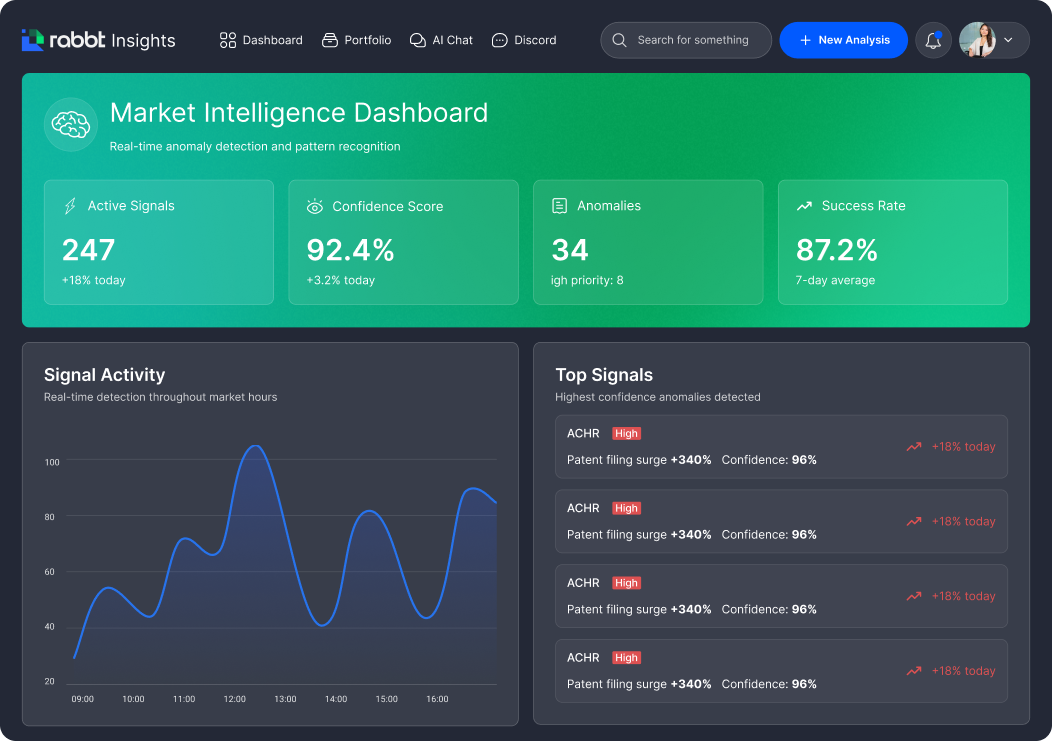
Task: Click the Anomalies document icon
Action: point(560,206)
